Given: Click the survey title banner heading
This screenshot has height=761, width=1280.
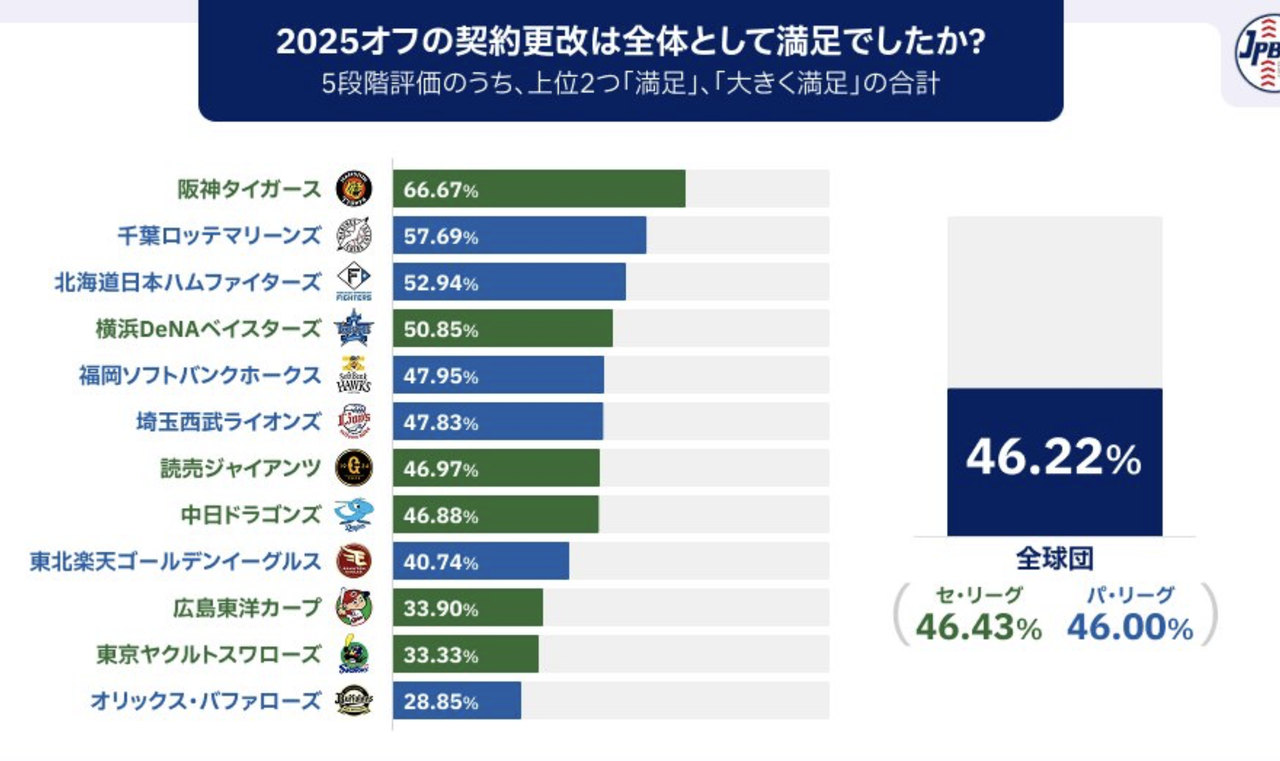Looking at the screenshot, I should coord(631,42).
